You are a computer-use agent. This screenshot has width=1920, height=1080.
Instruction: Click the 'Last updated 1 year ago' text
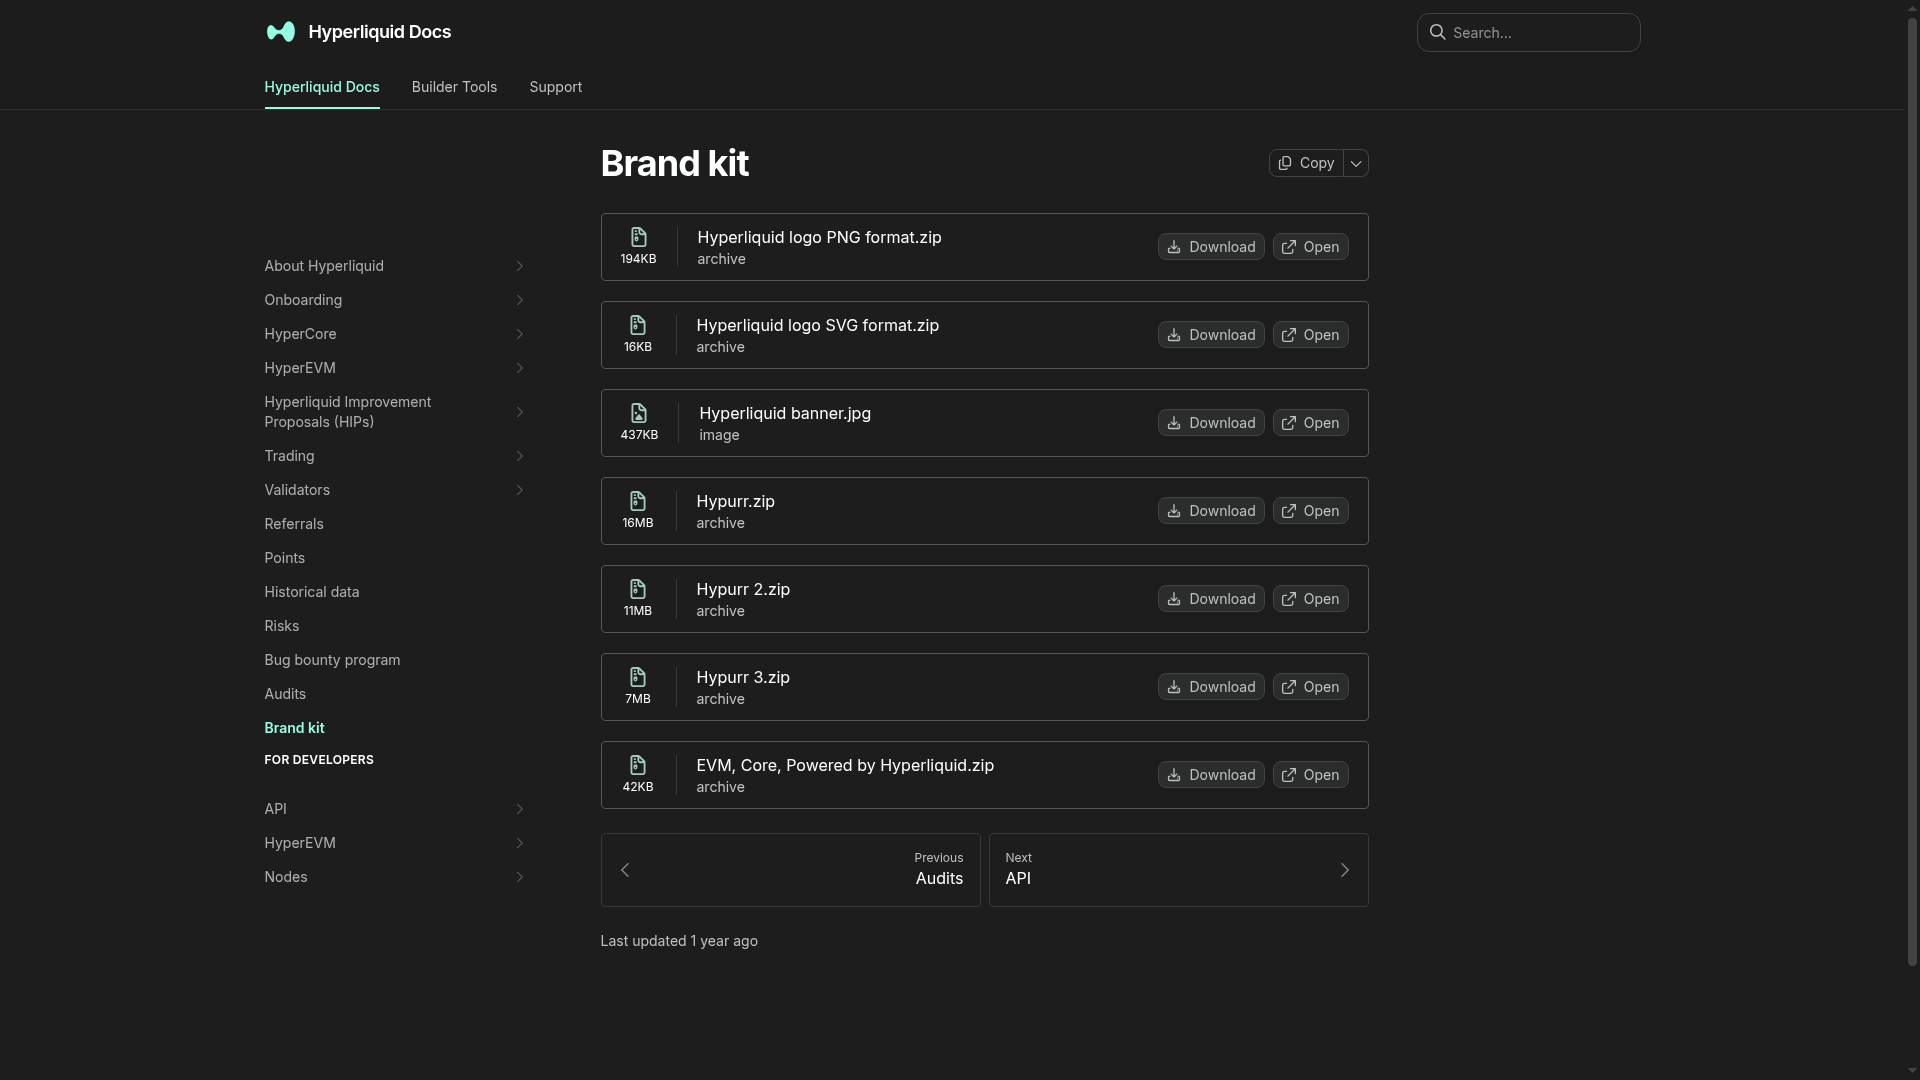click(x=679, y=941)
